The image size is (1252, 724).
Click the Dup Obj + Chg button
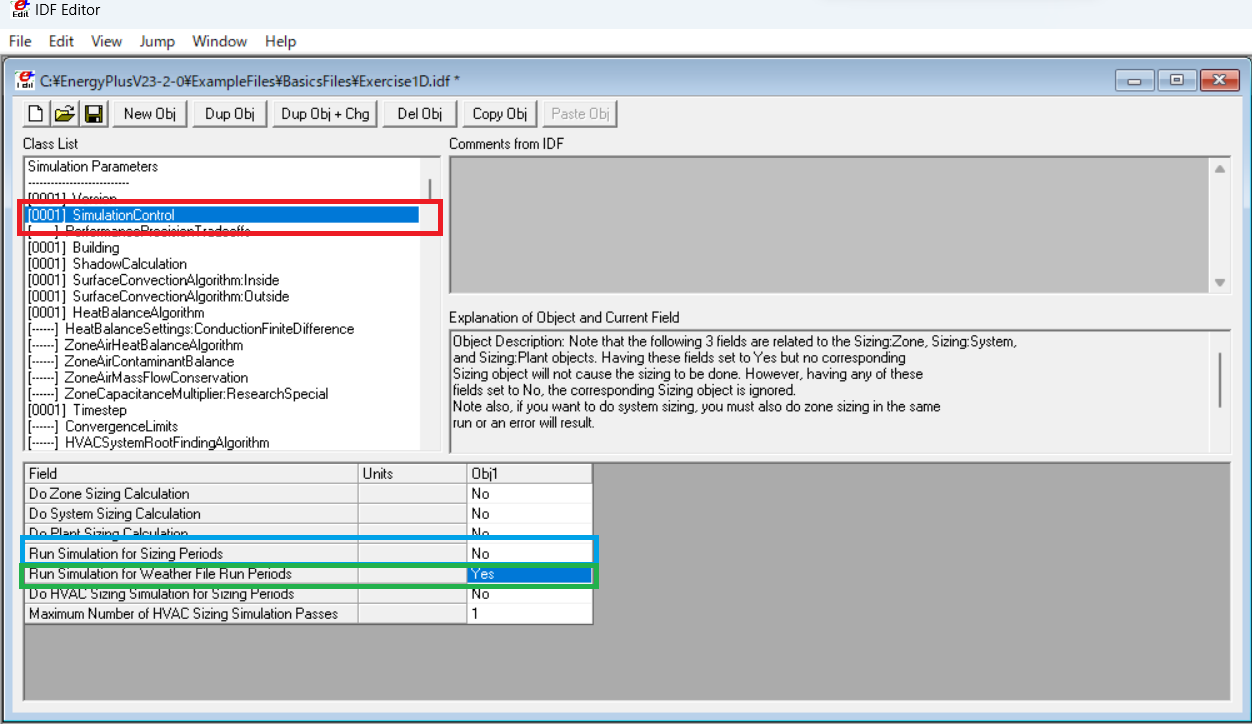pos(326,114)
